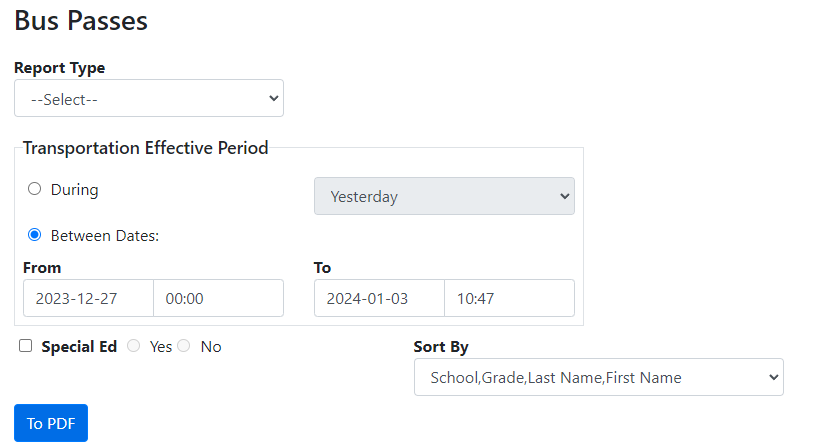Click the To label above date
This screenshot has height=447, width=830.
[x=322, y=267]
